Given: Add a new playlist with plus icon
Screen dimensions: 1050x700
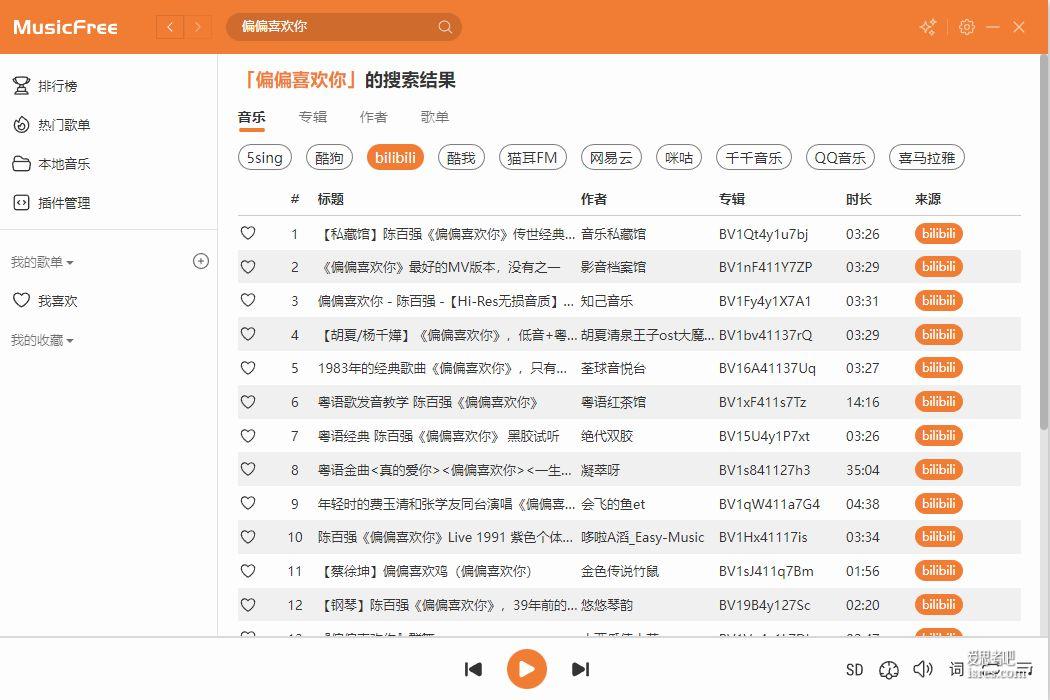Looking at the screenshot, I should [201, 261].
